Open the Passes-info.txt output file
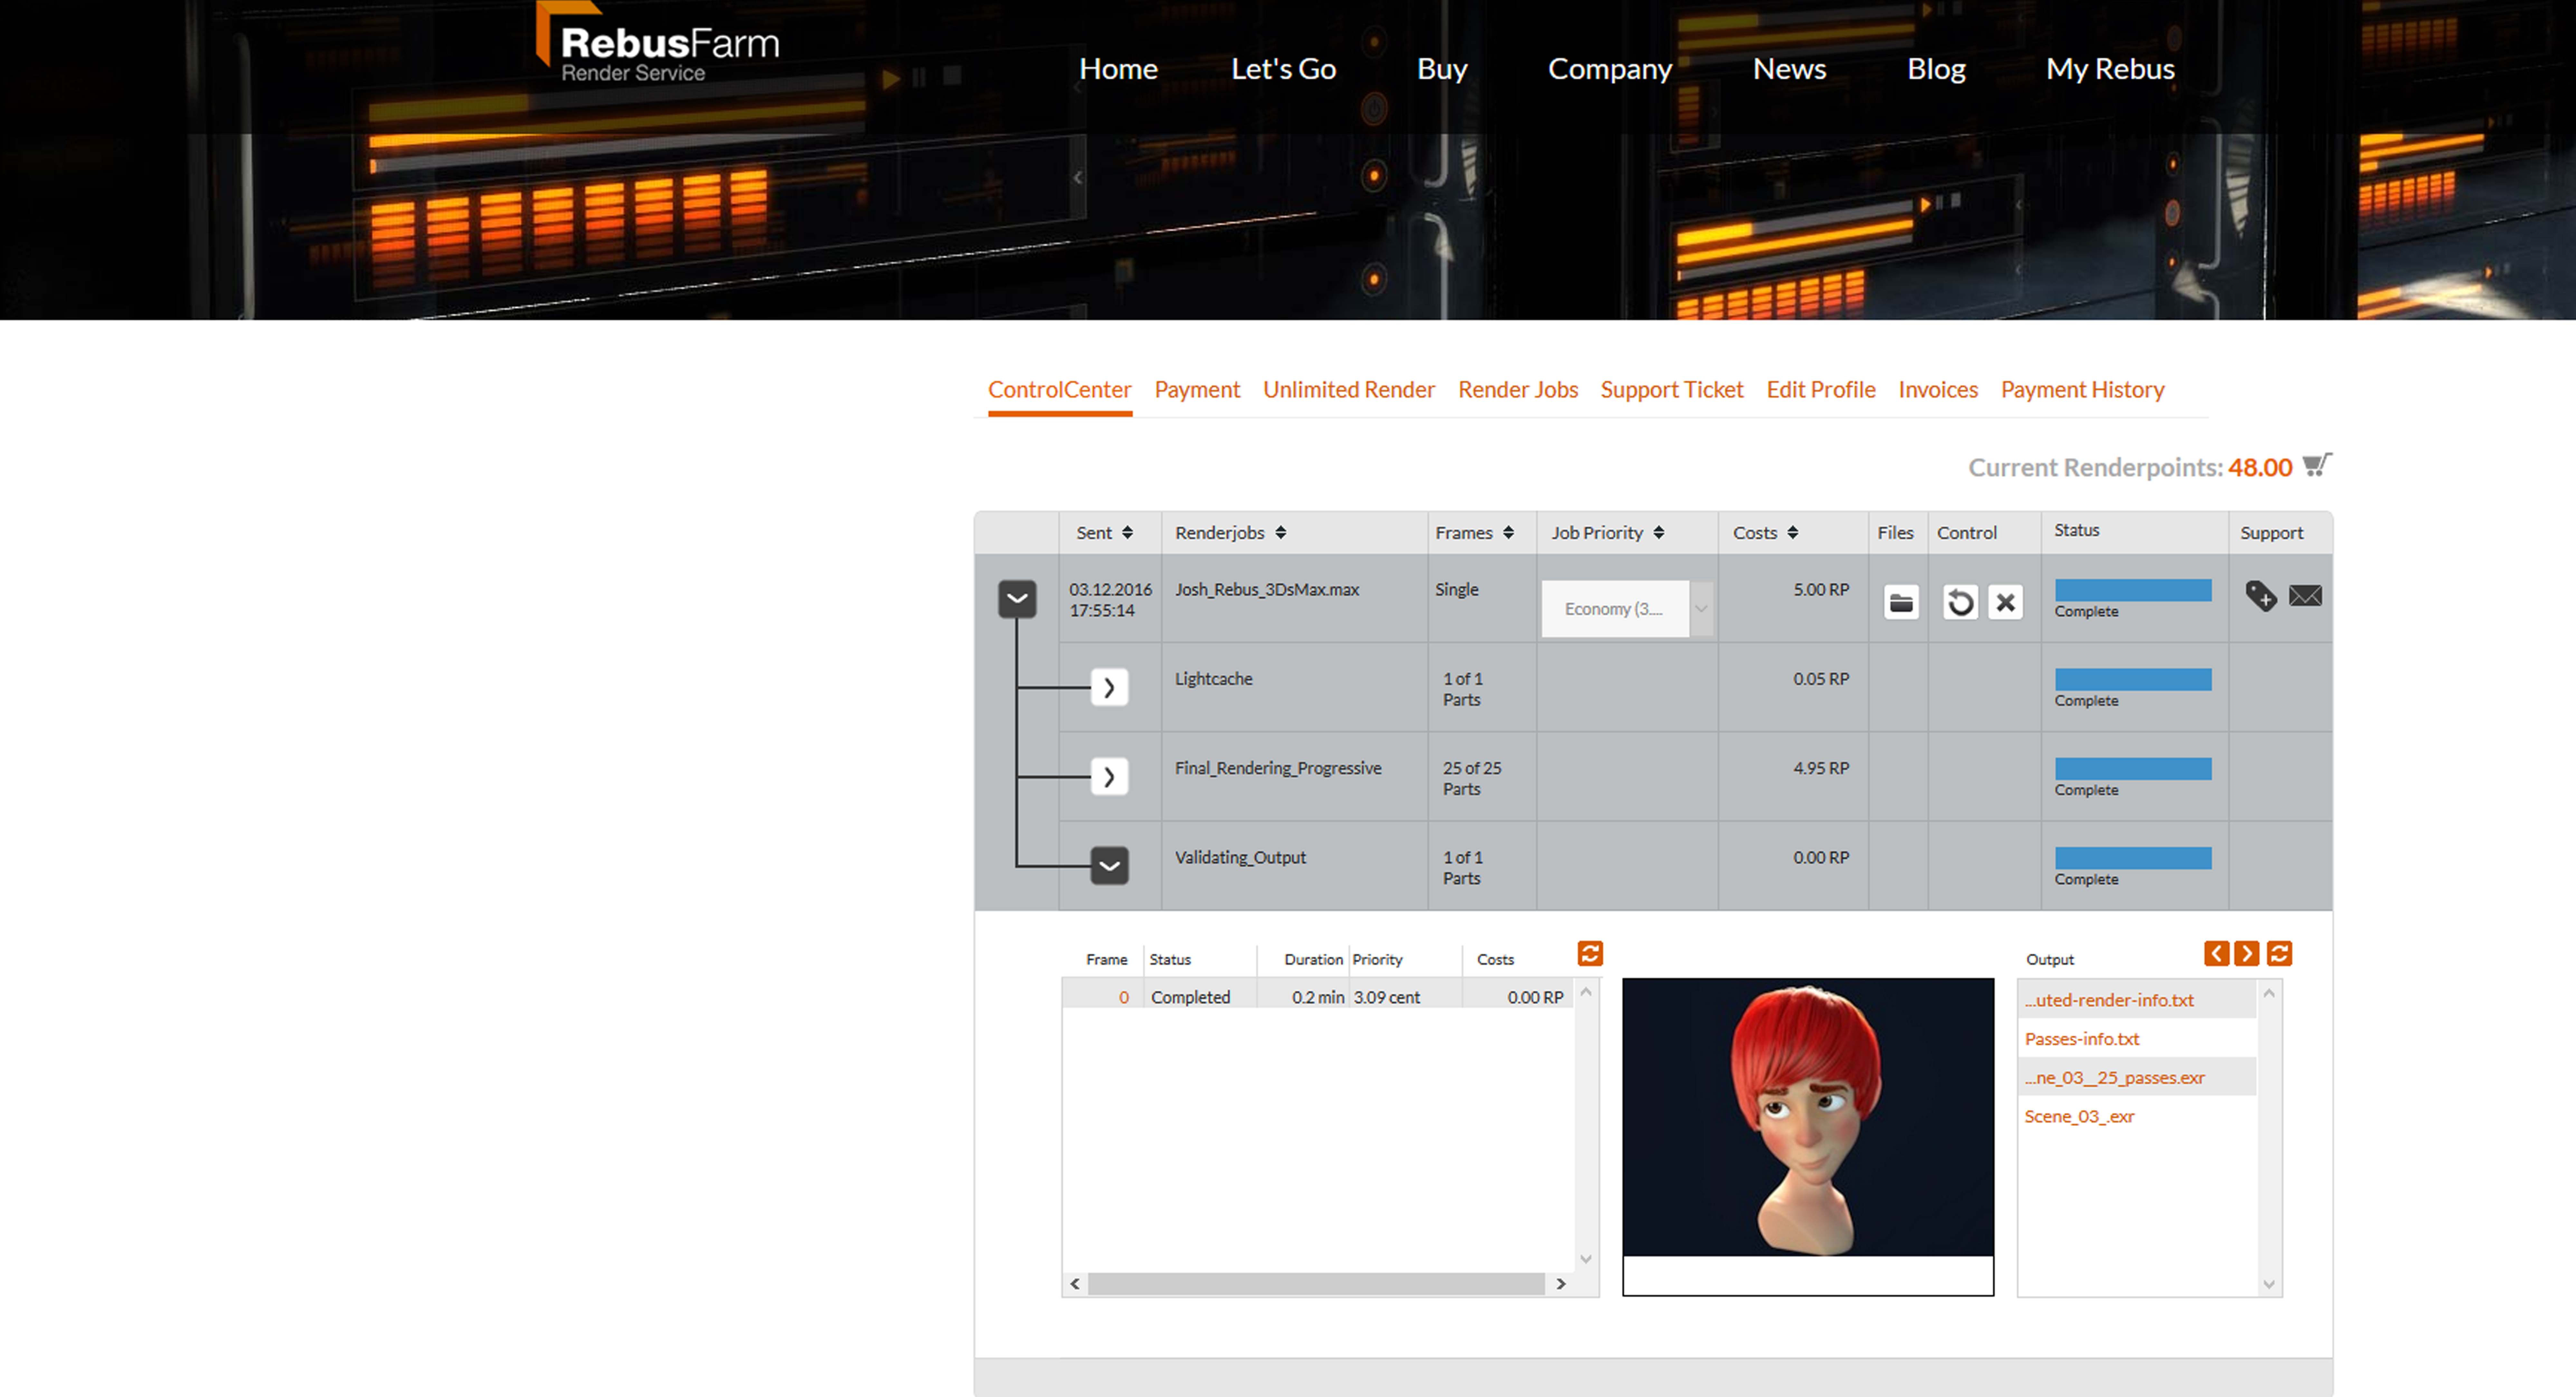Screen dimensions: 2576x1397 coord(2082,1039)
